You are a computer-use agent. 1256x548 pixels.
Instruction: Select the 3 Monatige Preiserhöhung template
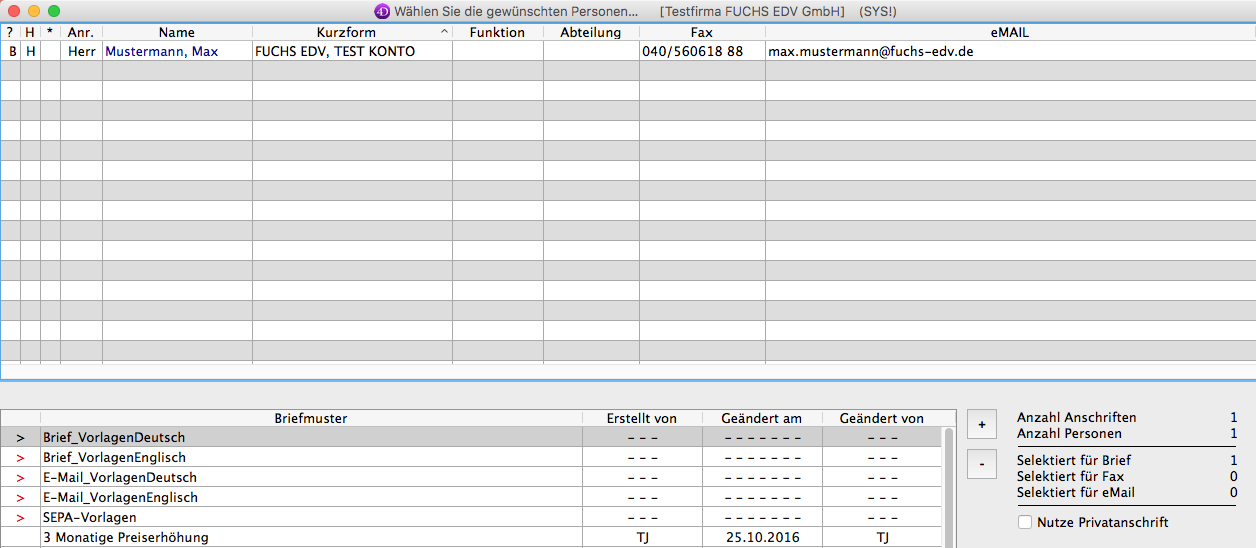tap(126, 538)
